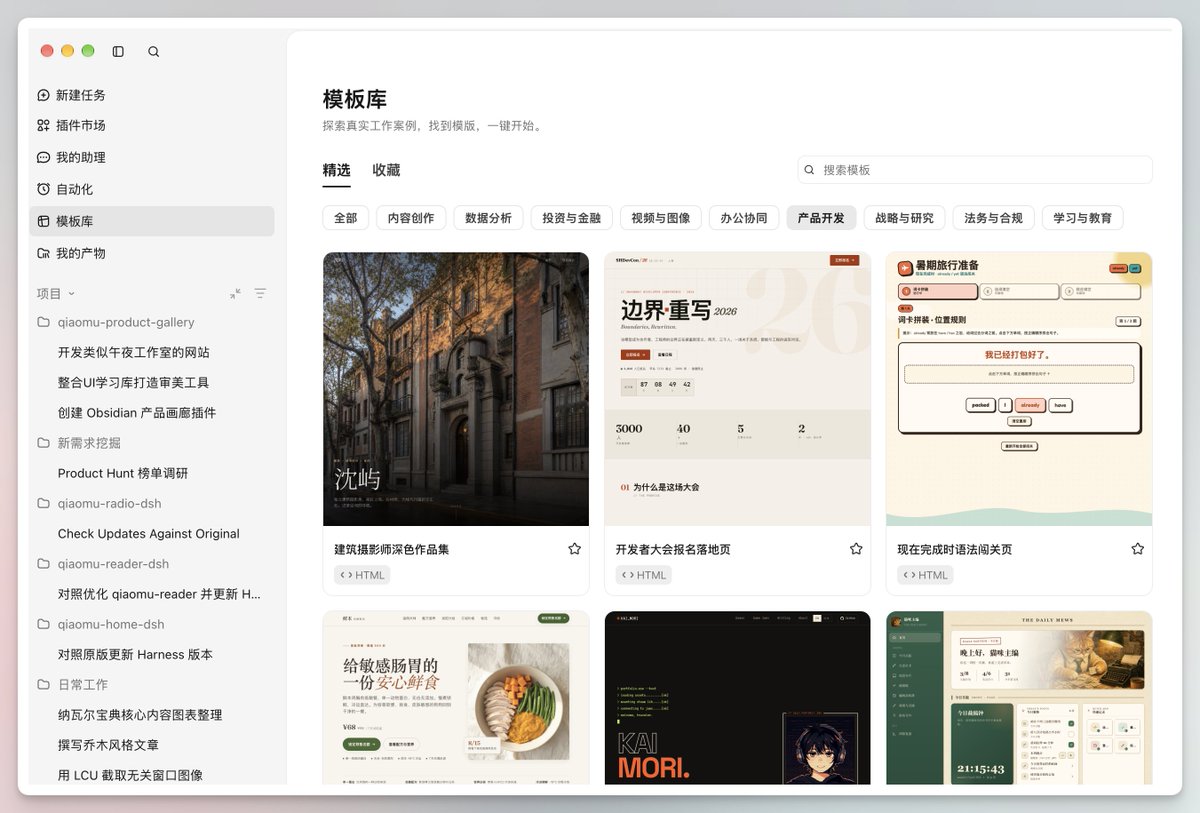This screenshot has width=1200, height=813.
Task: Filter templates by 法务与合规
Action: [x=994, y=218]
